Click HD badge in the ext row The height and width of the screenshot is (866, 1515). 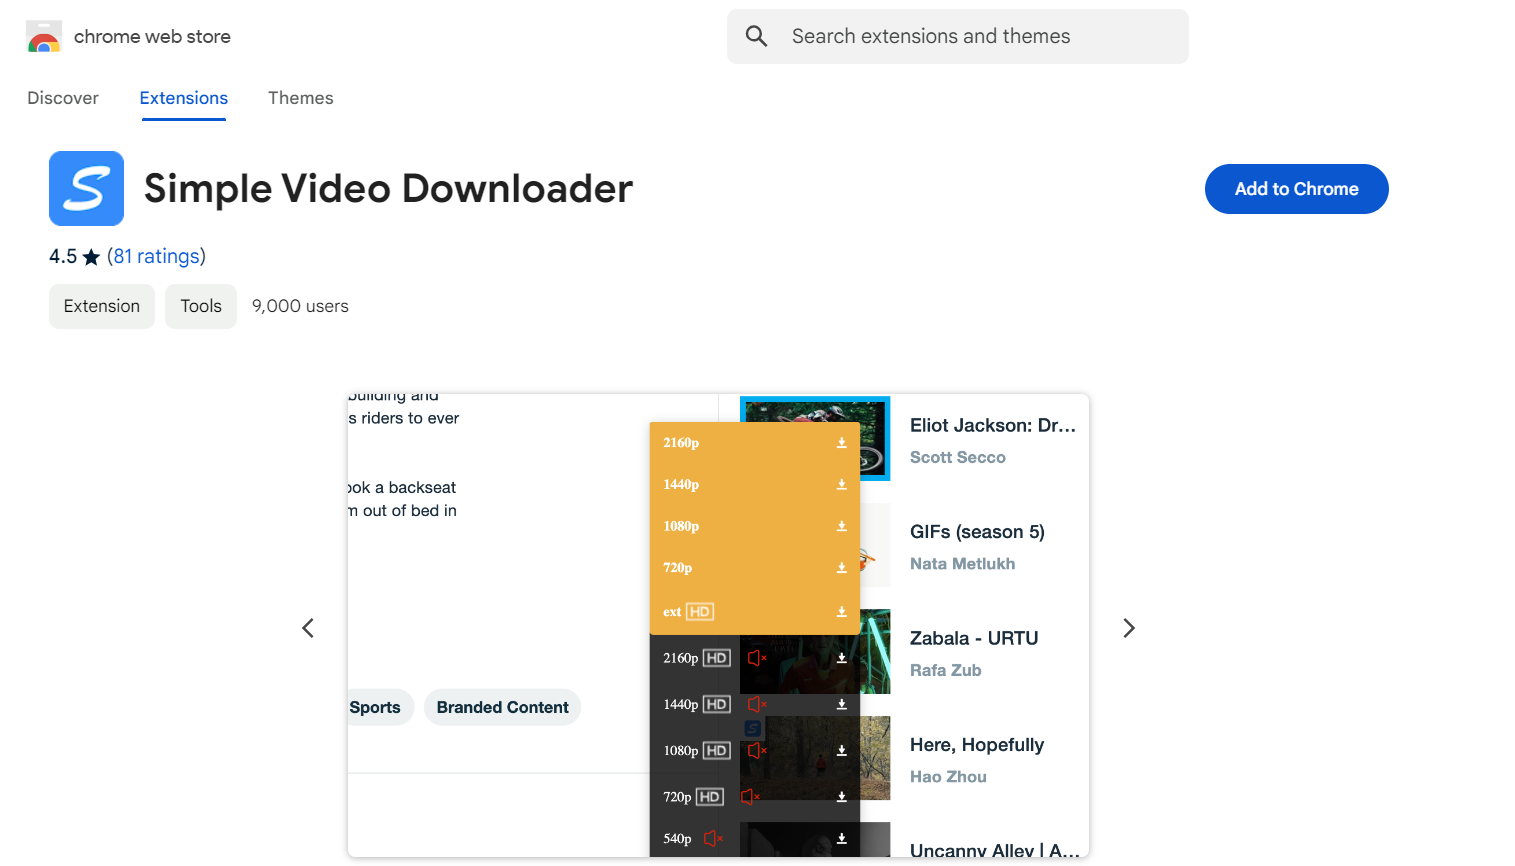tap(700, 612)
